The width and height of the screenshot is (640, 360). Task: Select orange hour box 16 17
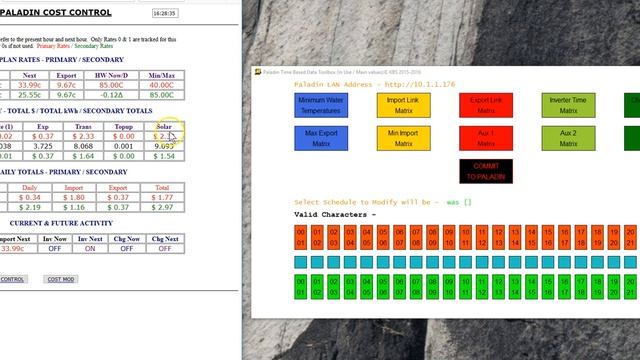(x=564, y=237)
